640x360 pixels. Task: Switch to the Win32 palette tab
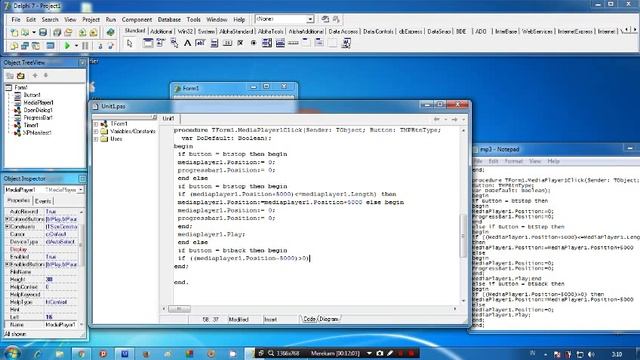[185, 31]
